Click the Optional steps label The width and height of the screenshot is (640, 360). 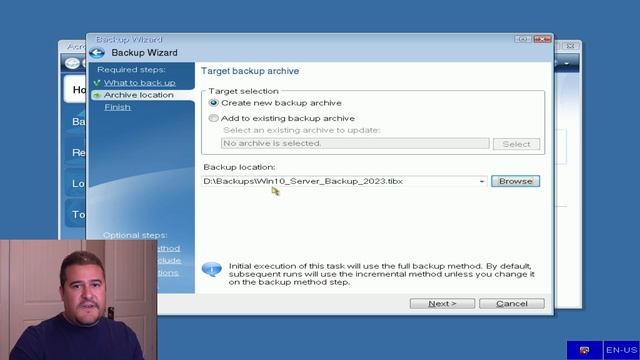click(x=135, y=235)
